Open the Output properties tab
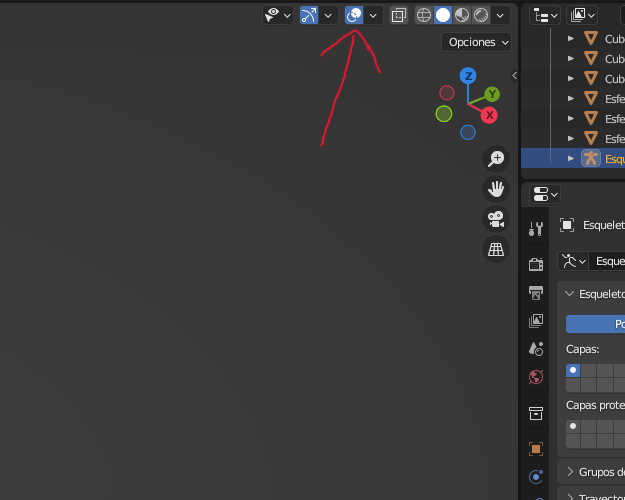 coord(536,292)
